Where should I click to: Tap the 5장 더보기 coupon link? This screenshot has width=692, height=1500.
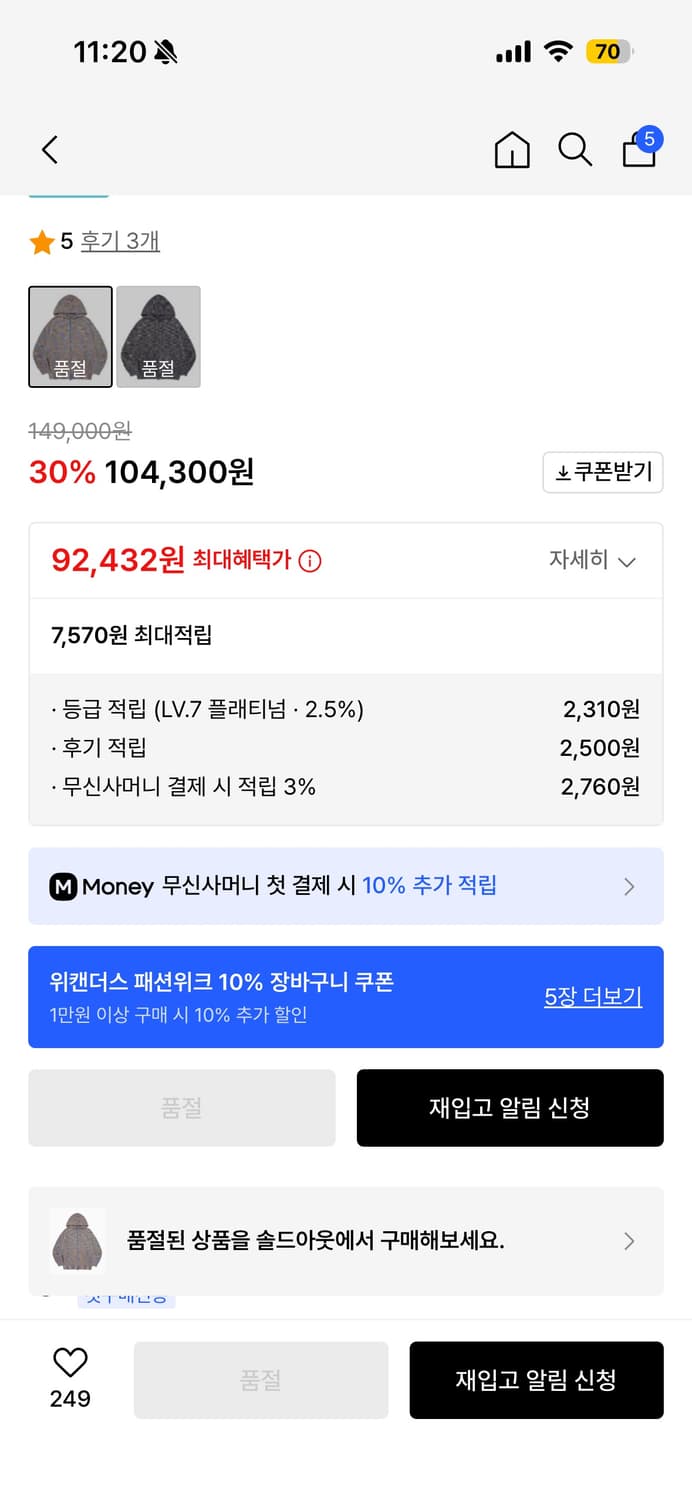[x=592, y=997]
